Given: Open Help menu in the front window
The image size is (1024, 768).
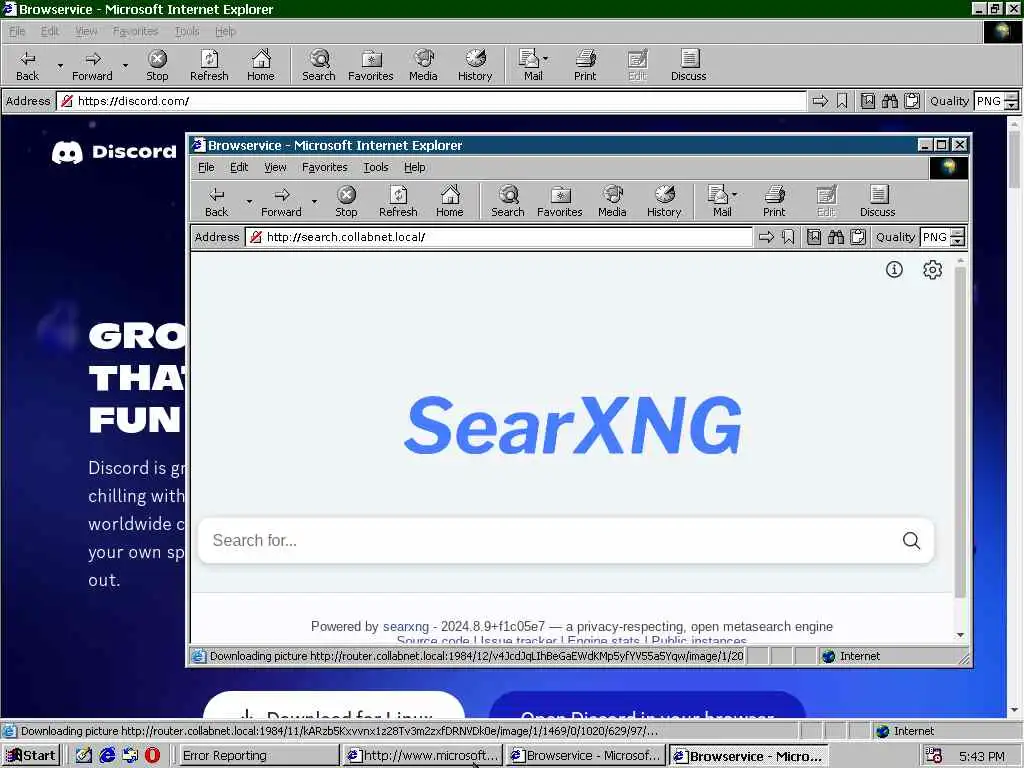Looking at the screenshot, I should (415, 167).
